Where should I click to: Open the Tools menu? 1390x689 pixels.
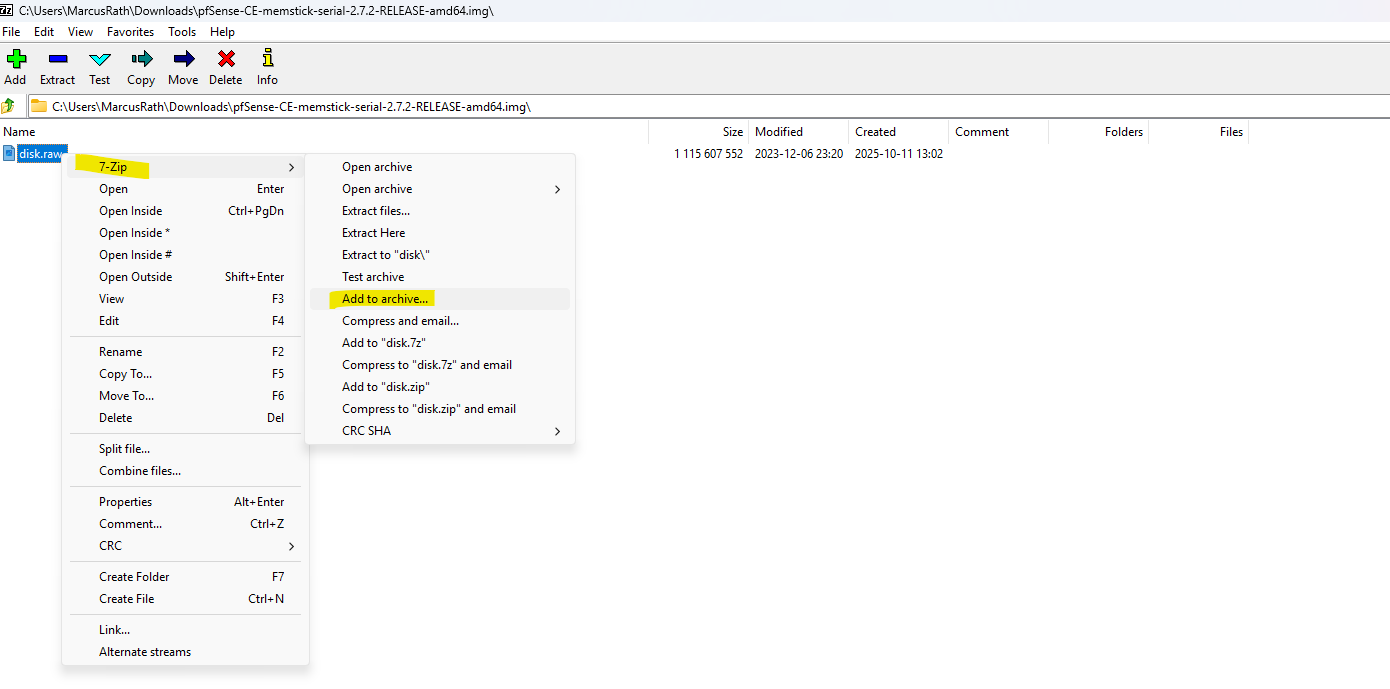[182, 32]
